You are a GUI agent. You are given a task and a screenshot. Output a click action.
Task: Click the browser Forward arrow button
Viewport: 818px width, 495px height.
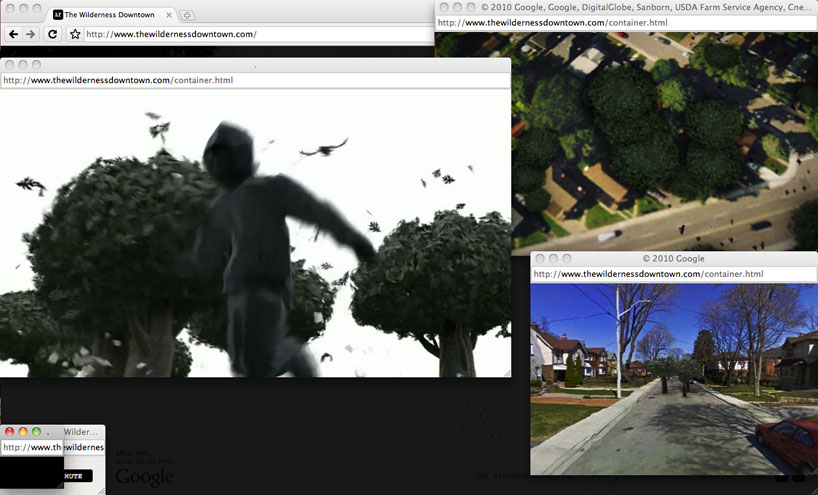coord(31,34)
